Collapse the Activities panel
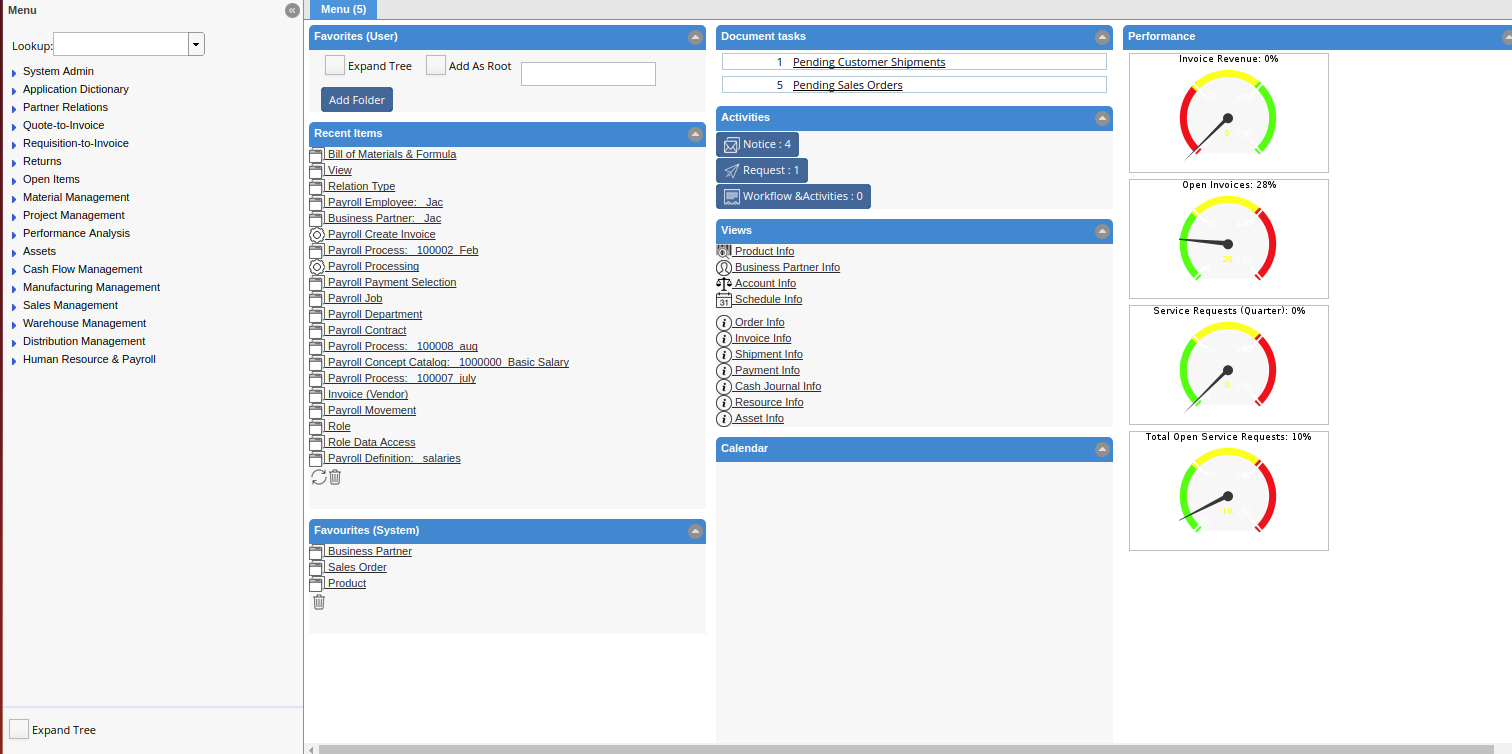This screenshot has height=754, width=1512. pyautogui.click(x=1102, y=118)
